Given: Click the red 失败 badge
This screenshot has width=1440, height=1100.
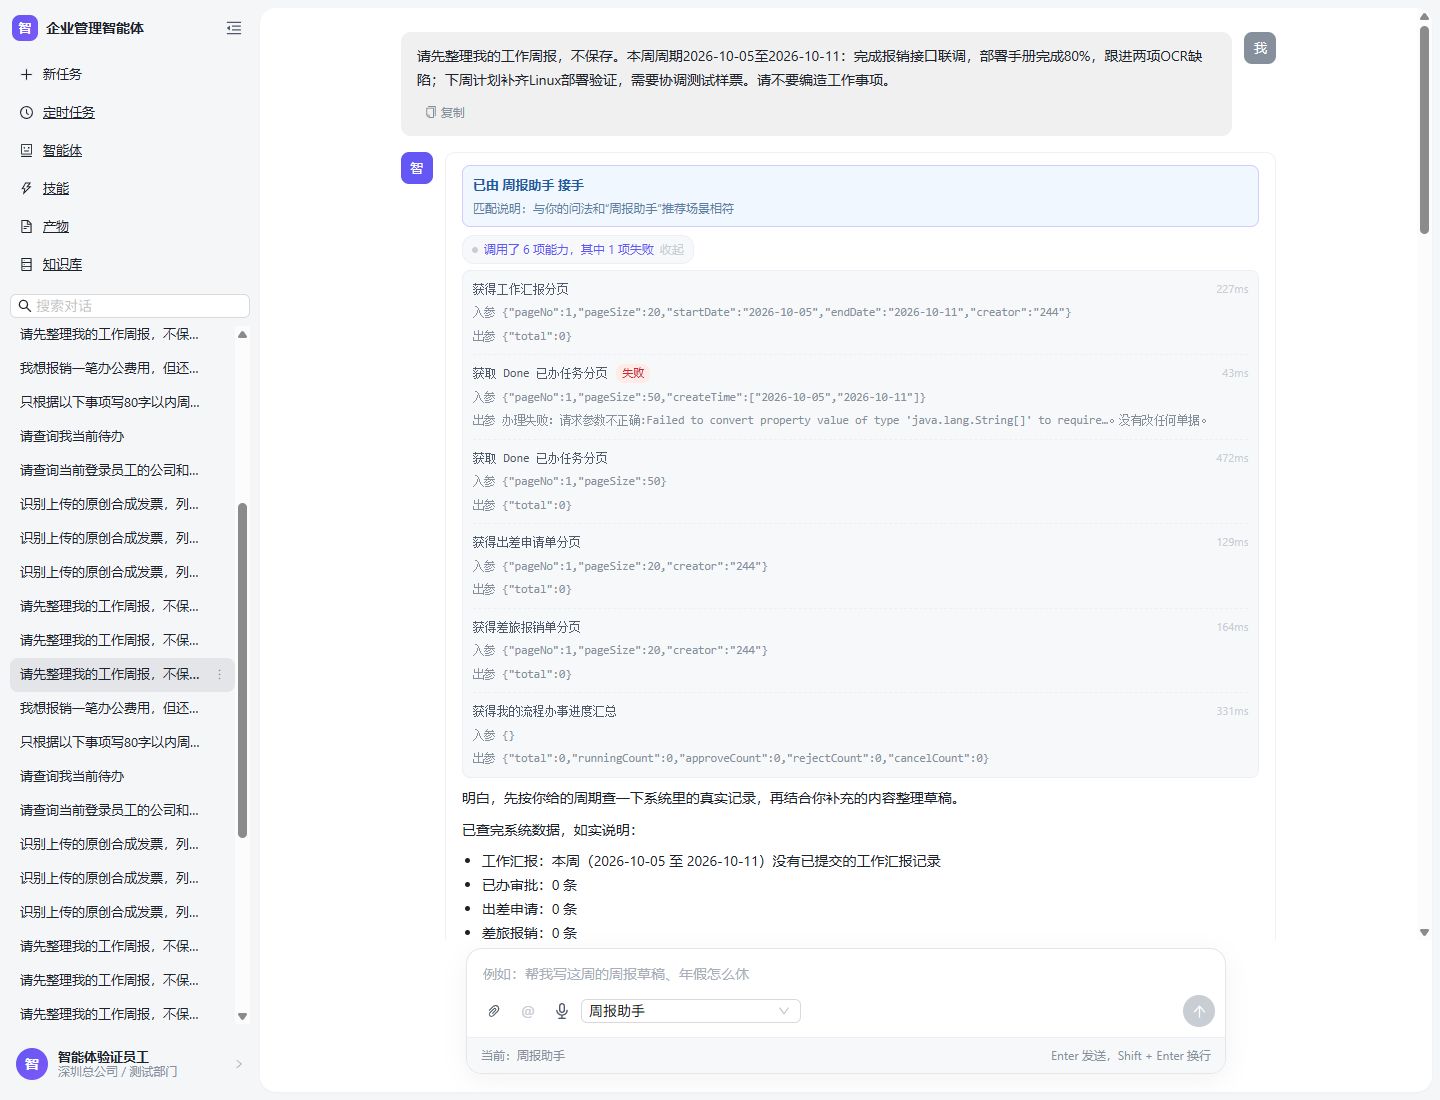Looking at the screenshot, I should [x=633, y=373].
